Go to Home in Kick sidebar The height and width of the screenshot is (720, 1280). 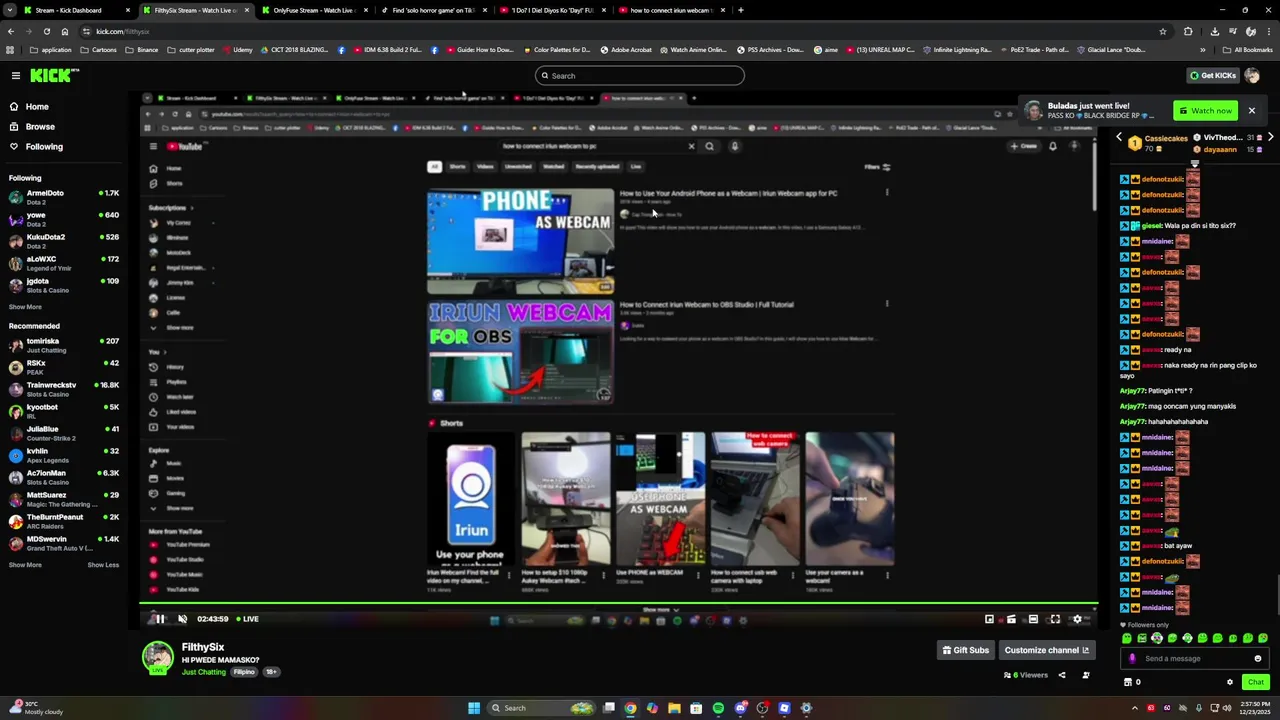(37, 107)
